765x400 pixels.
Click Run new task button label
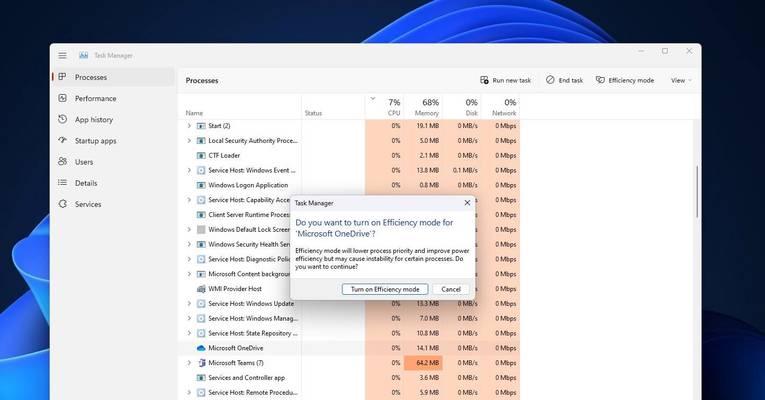[x=511, y=80]
